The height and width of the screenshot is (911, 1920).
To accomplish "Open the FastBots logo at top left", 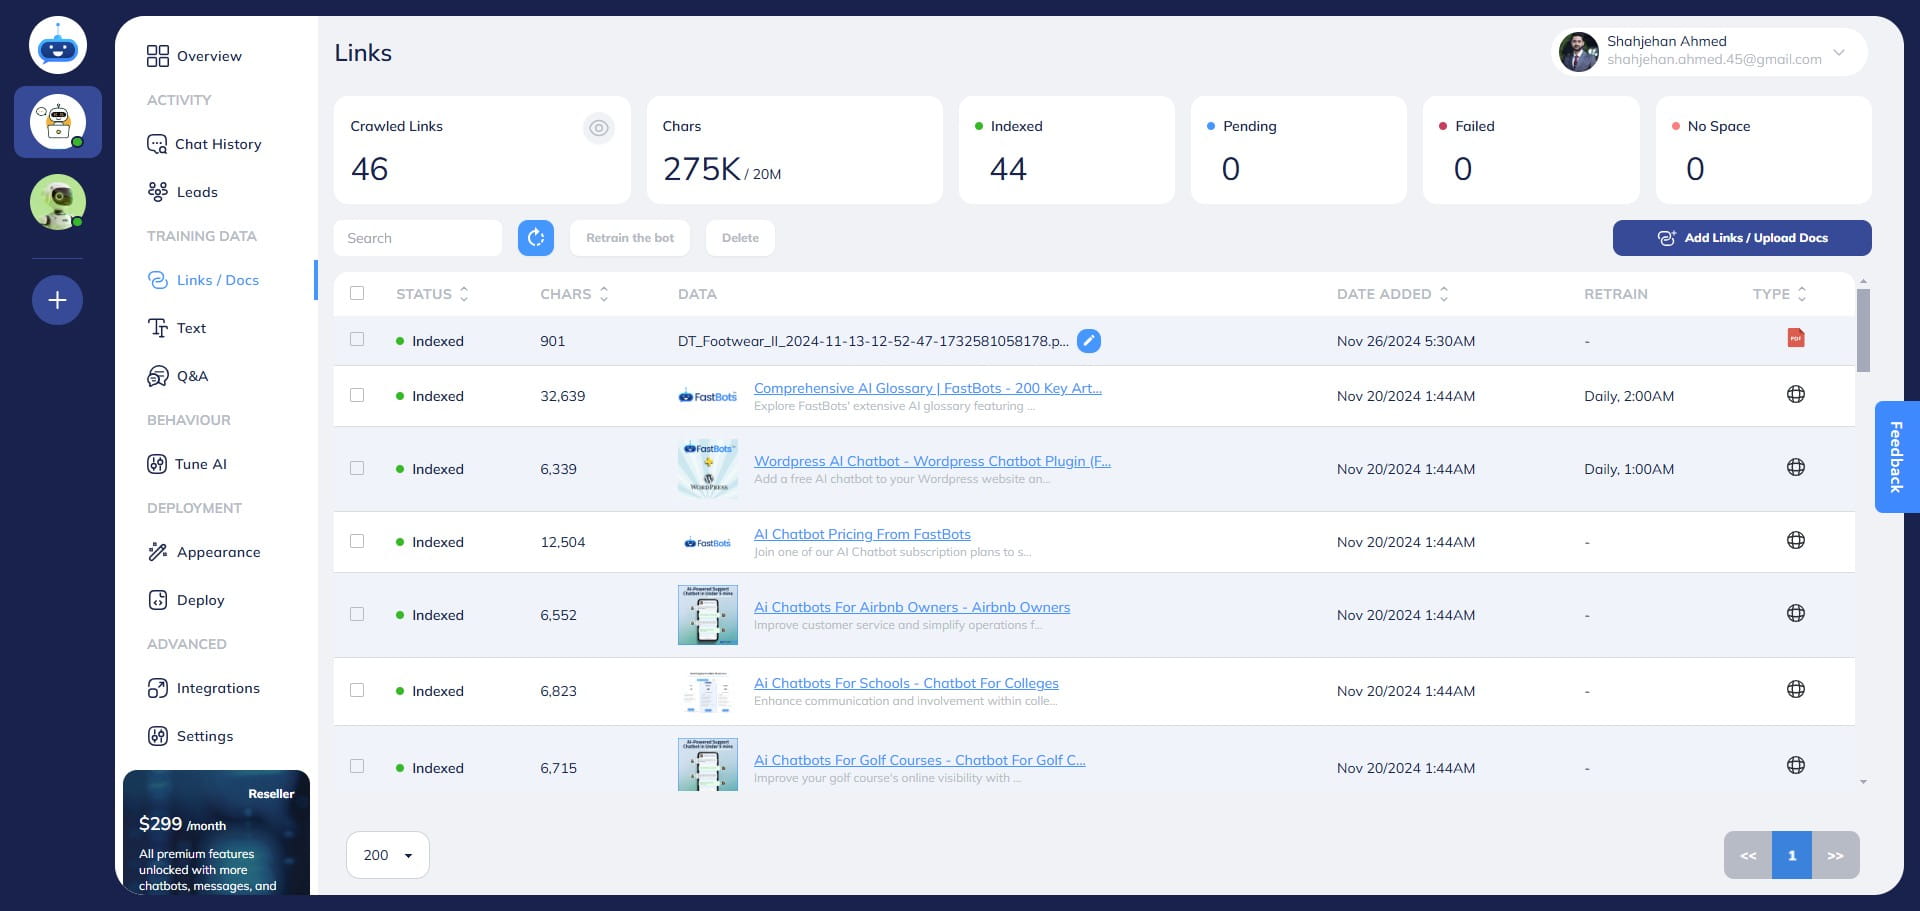I will 58,46.
